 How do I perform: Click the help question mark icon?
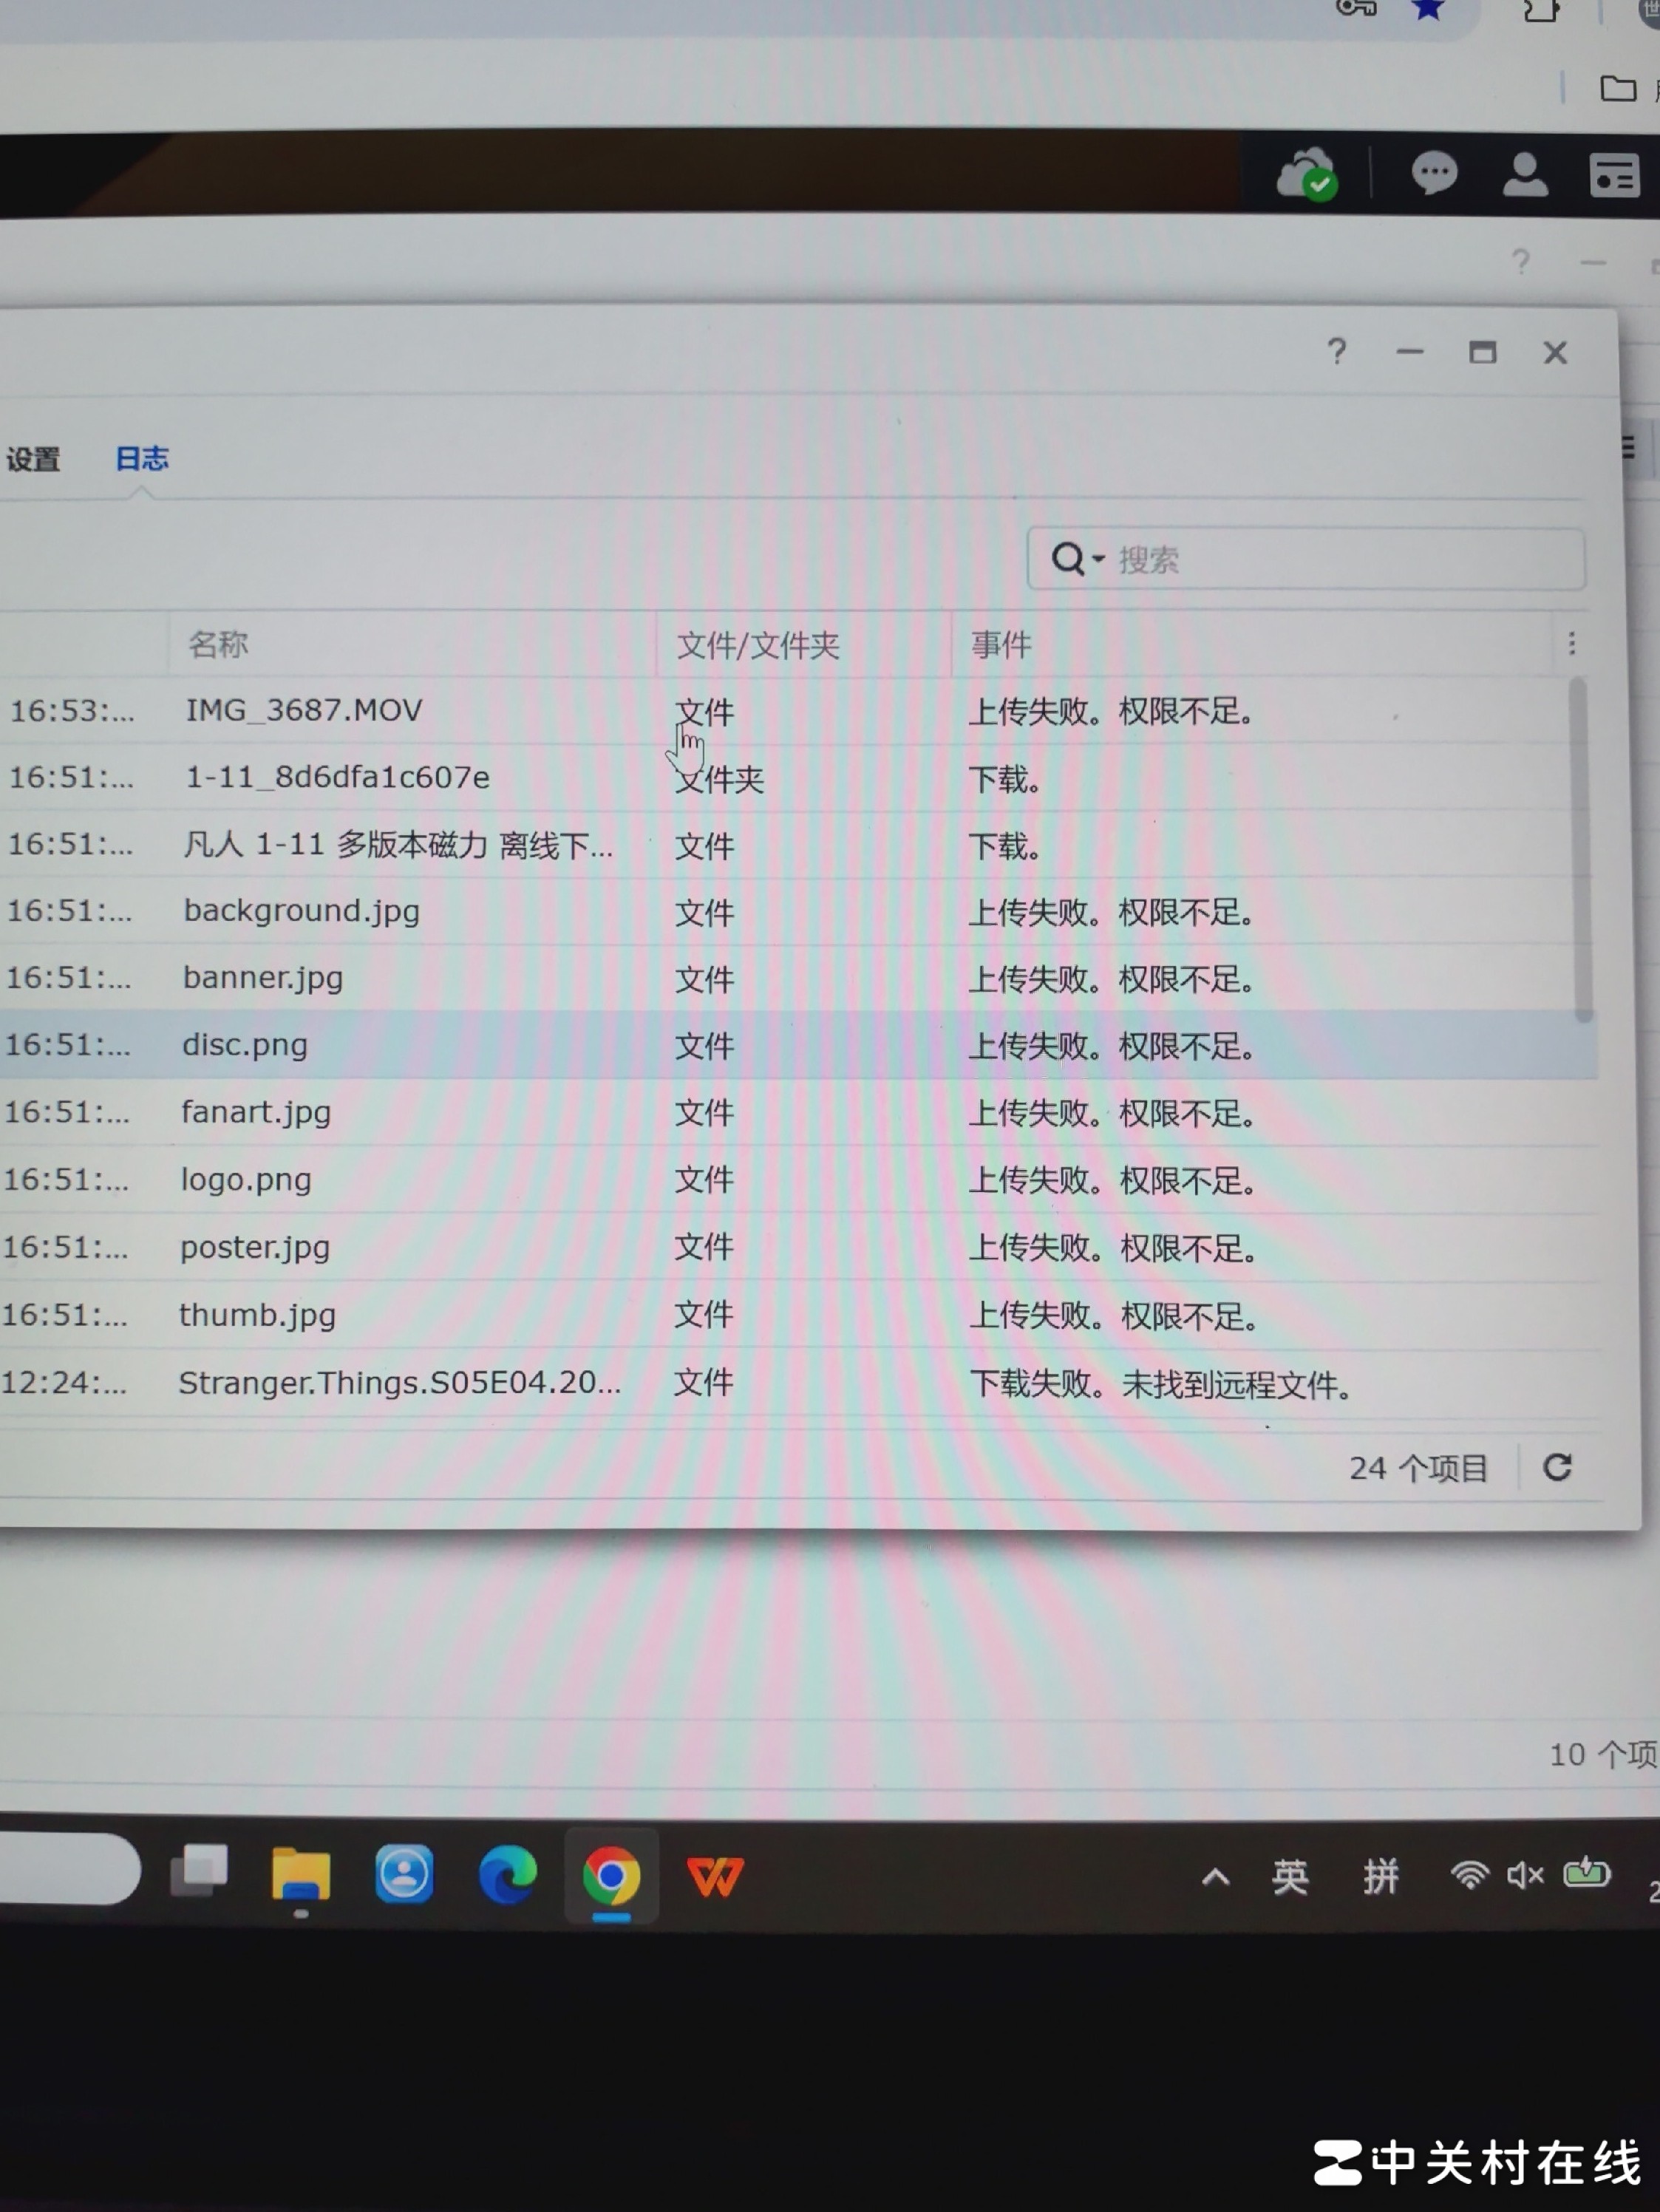tap(1336, 352)
